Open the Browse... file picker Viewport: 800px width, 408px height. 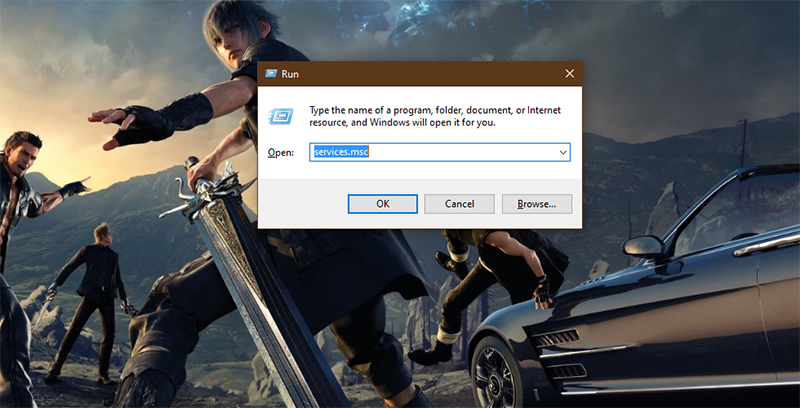537,203
